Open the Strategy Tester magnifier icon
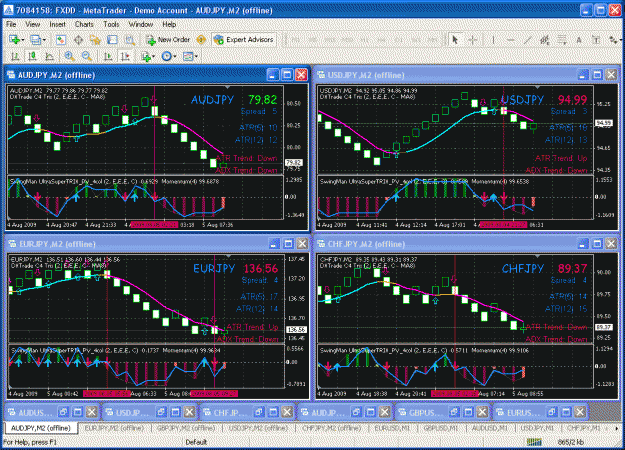 130,40
